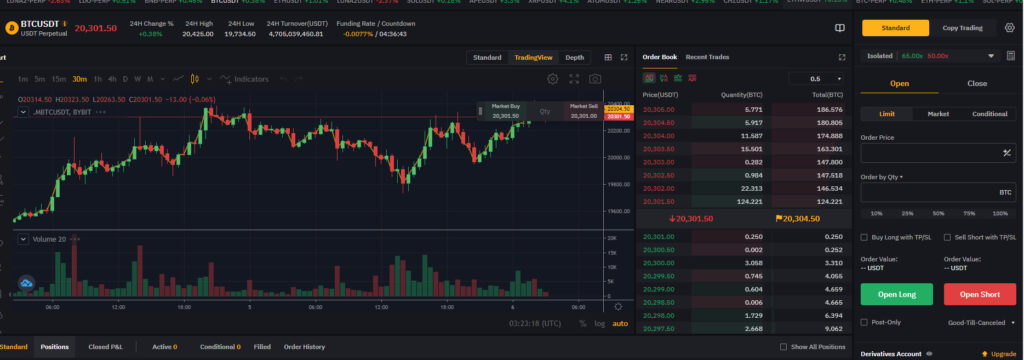Enable Buy Long with TP/SL checkbox
The width and height of the screenshot is (1024, 360).
click(864, 237)
